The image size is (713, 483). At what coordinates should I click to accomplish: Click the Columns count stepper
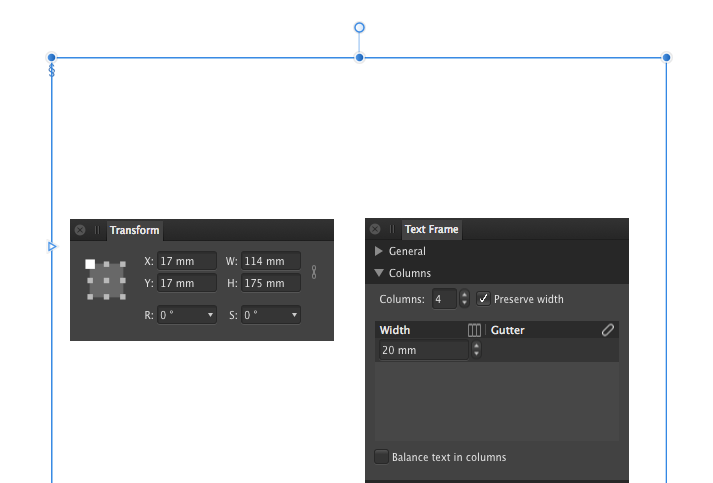[x=464, y=299]
